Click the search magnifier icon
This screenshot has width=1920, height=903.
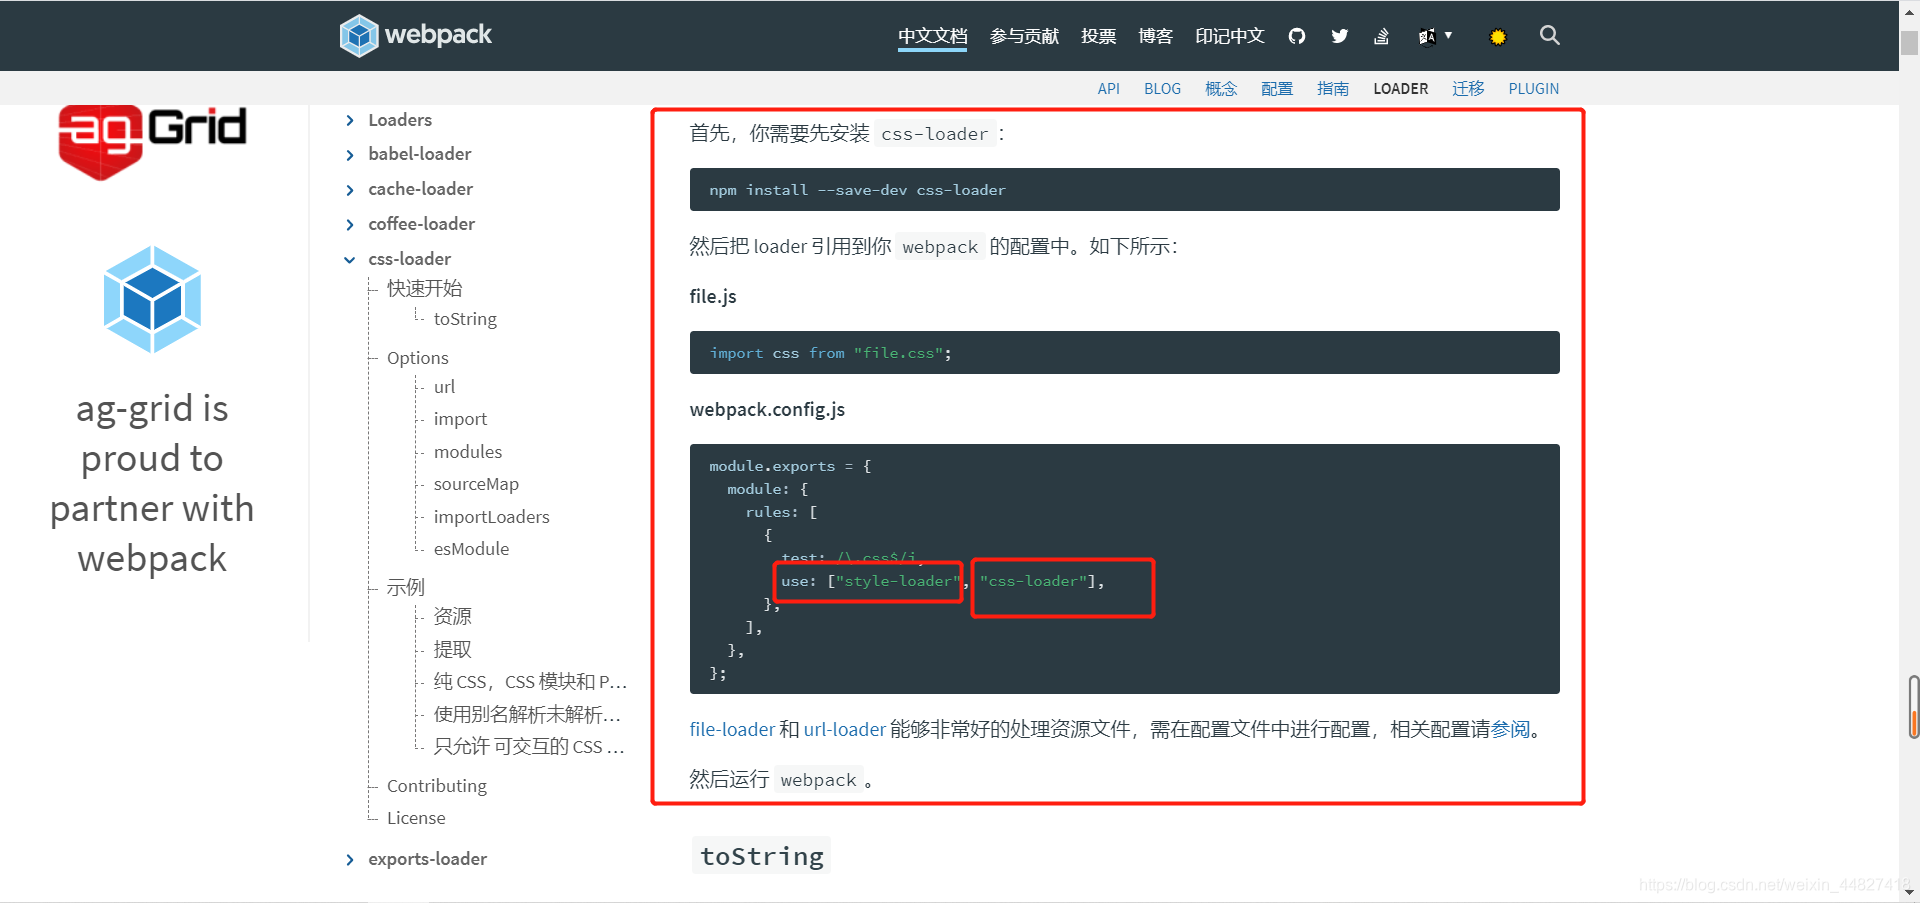pyautogui.click(x=1549, y=35)
